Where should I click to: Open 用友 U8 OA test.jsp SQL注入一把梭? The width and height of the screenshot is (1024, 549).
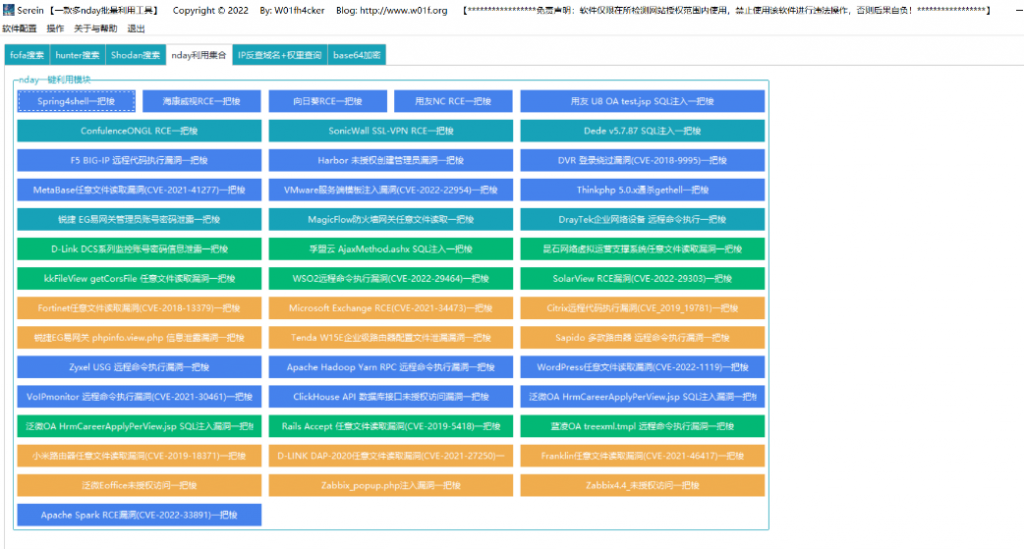tap(642, 101)
